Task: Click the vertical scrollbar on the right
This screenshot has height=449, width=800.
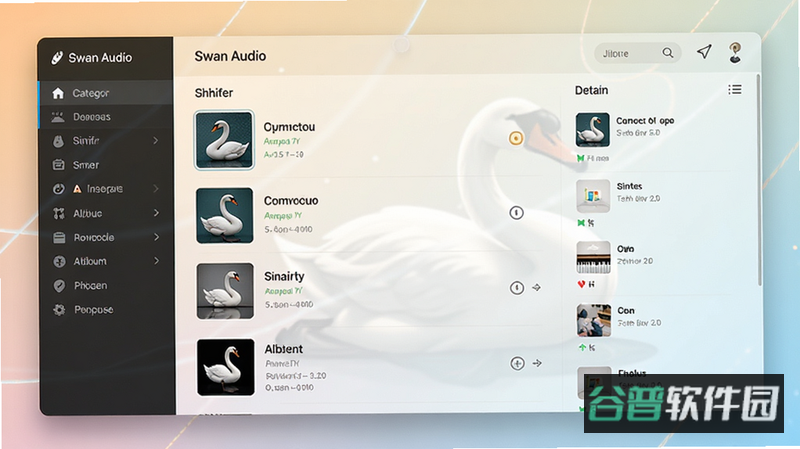Action: coord(759,180)
